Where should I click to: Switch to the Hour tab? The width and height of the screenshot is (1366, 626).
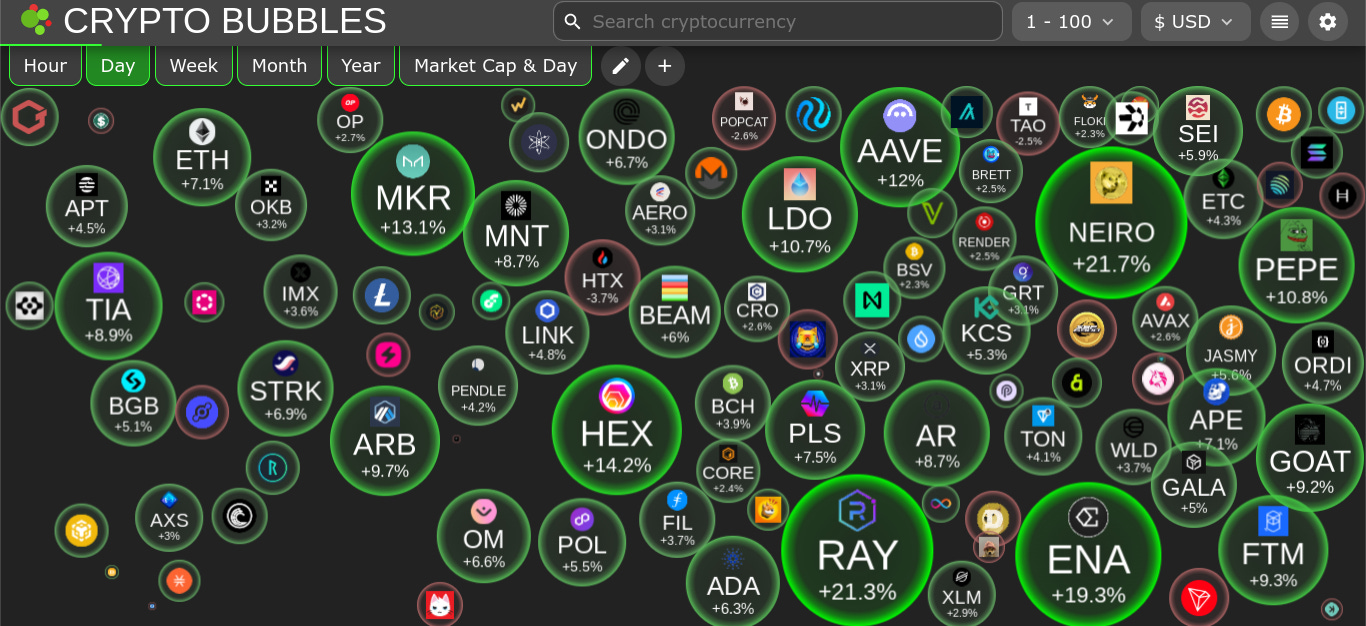coord(45,66)
